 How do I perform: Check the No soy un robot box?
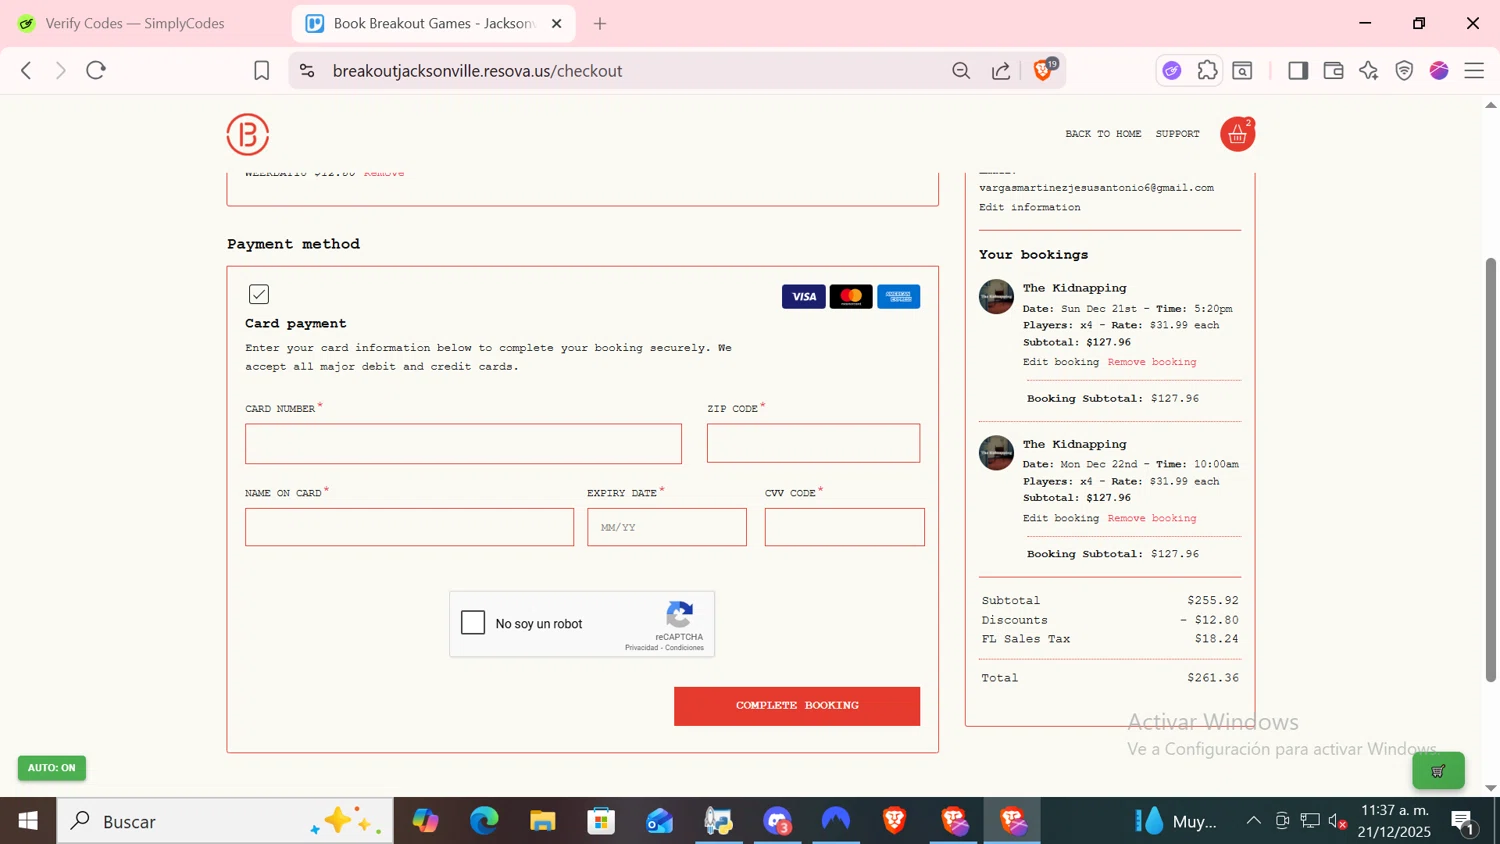pos(473,623)
